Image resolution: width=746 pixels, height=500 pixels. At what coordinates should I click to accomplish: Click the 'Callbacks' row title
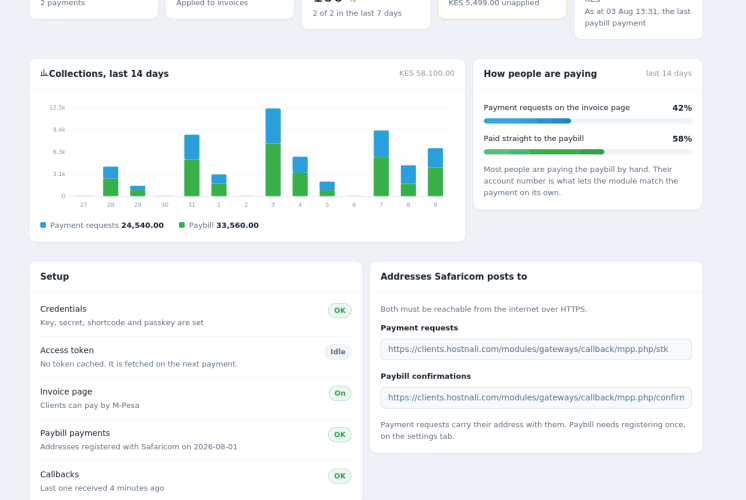pyautogui.click(x=59, y=474)
